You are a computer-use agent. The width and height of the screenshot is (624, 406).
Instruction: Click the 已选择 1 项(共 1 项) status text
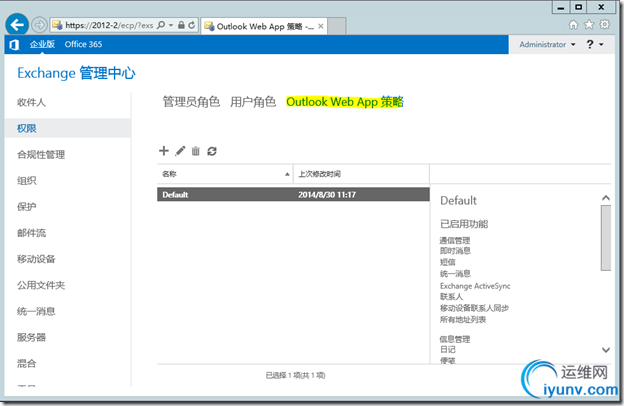click(x=295, y=375)
